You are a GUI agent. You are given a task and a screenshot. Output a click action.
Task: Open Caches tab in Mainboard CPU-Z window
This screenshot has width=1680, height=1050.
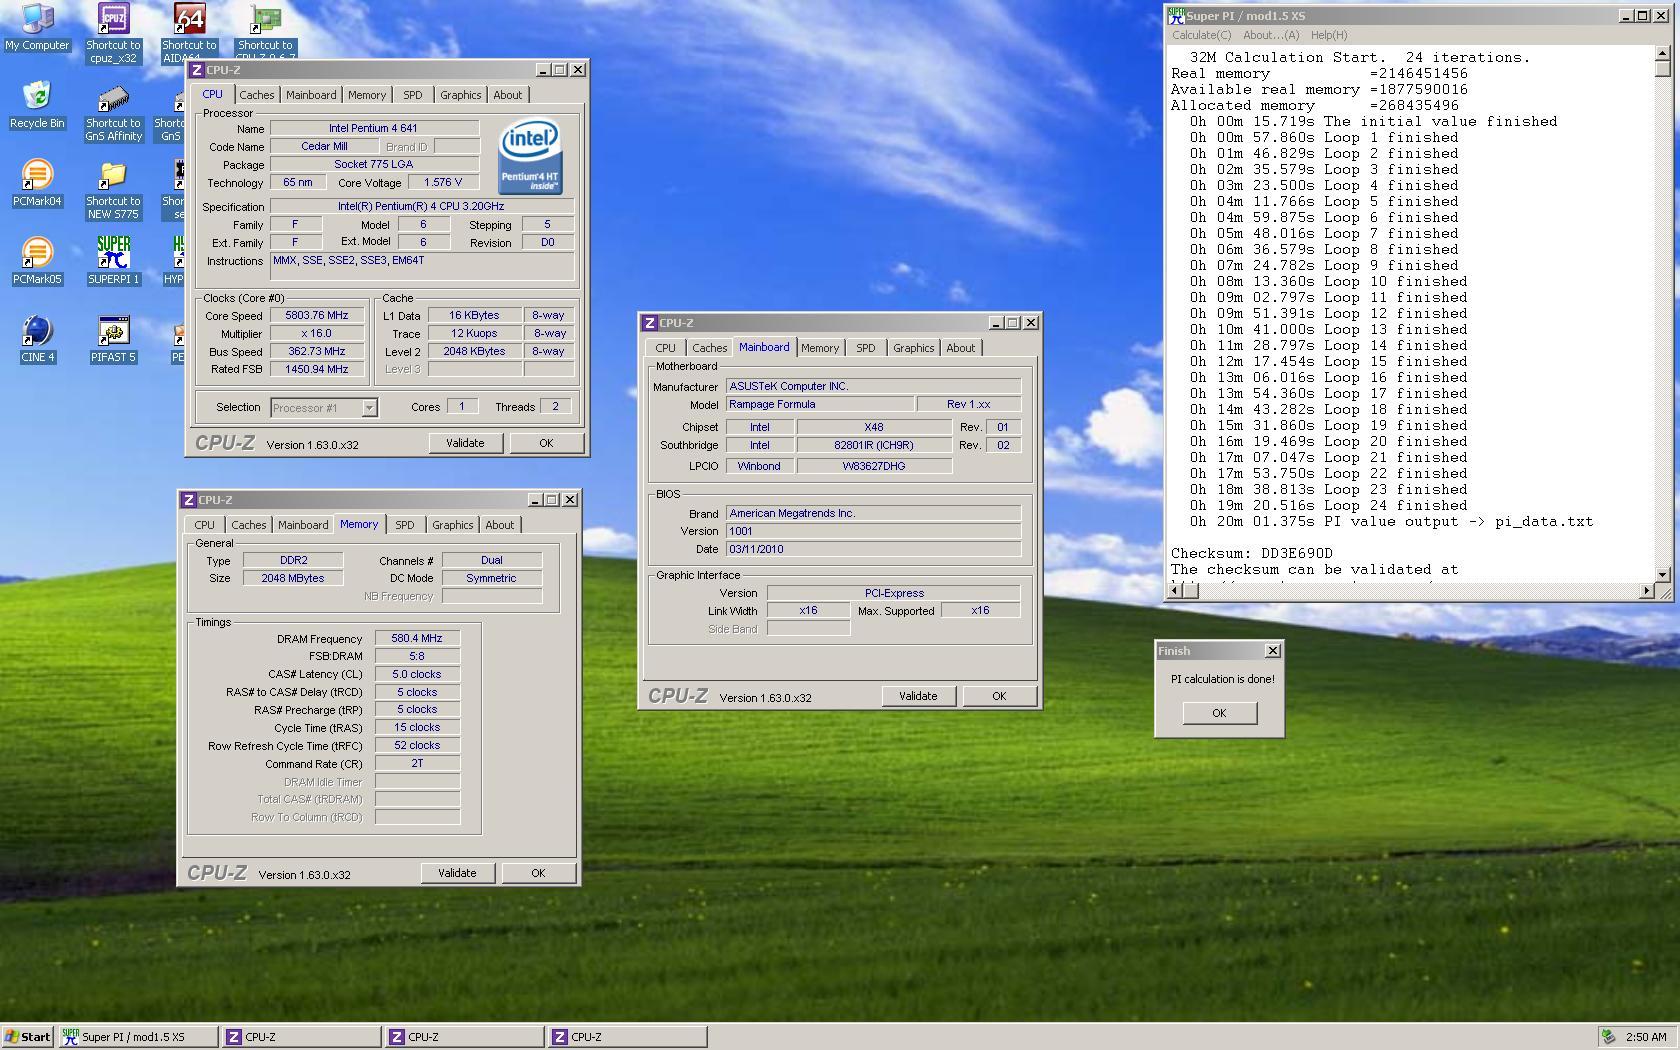[709, 348]
